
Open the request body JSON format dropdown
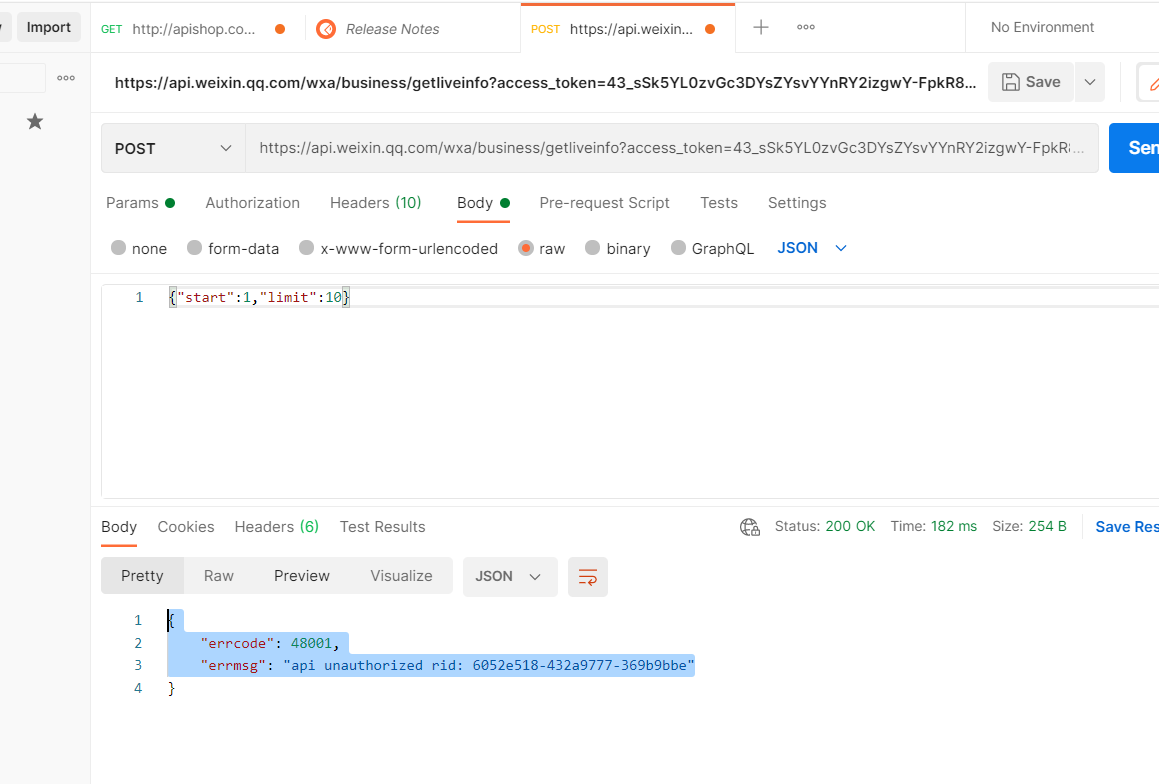812,248
